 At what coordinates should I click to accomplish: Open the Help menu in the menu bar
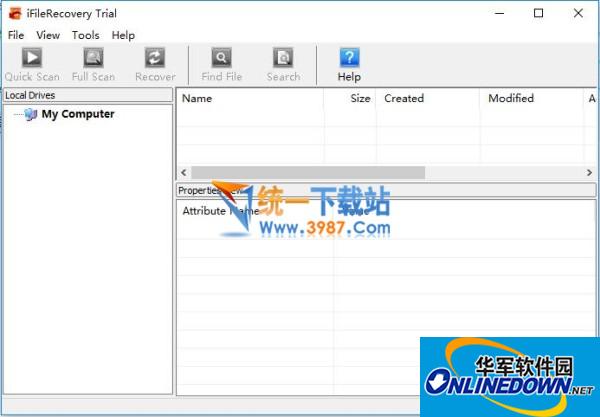123,35
